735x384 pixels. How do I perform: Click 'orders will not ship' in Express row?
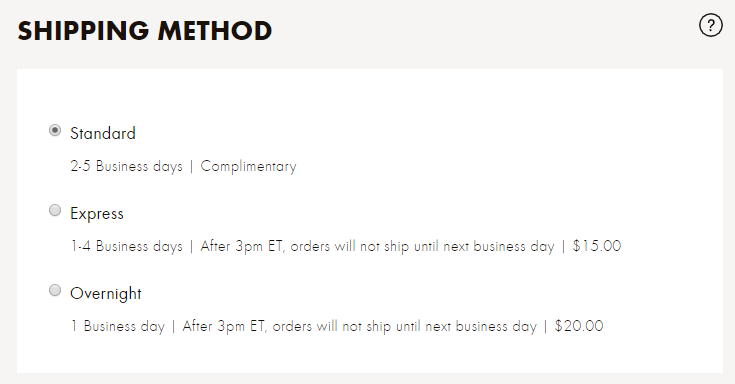[x=350, y=246]
